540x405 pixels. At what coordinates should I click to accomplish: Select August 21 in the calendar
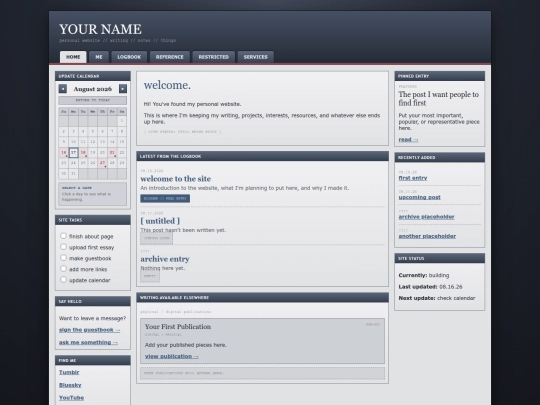(x=112, y=152)
